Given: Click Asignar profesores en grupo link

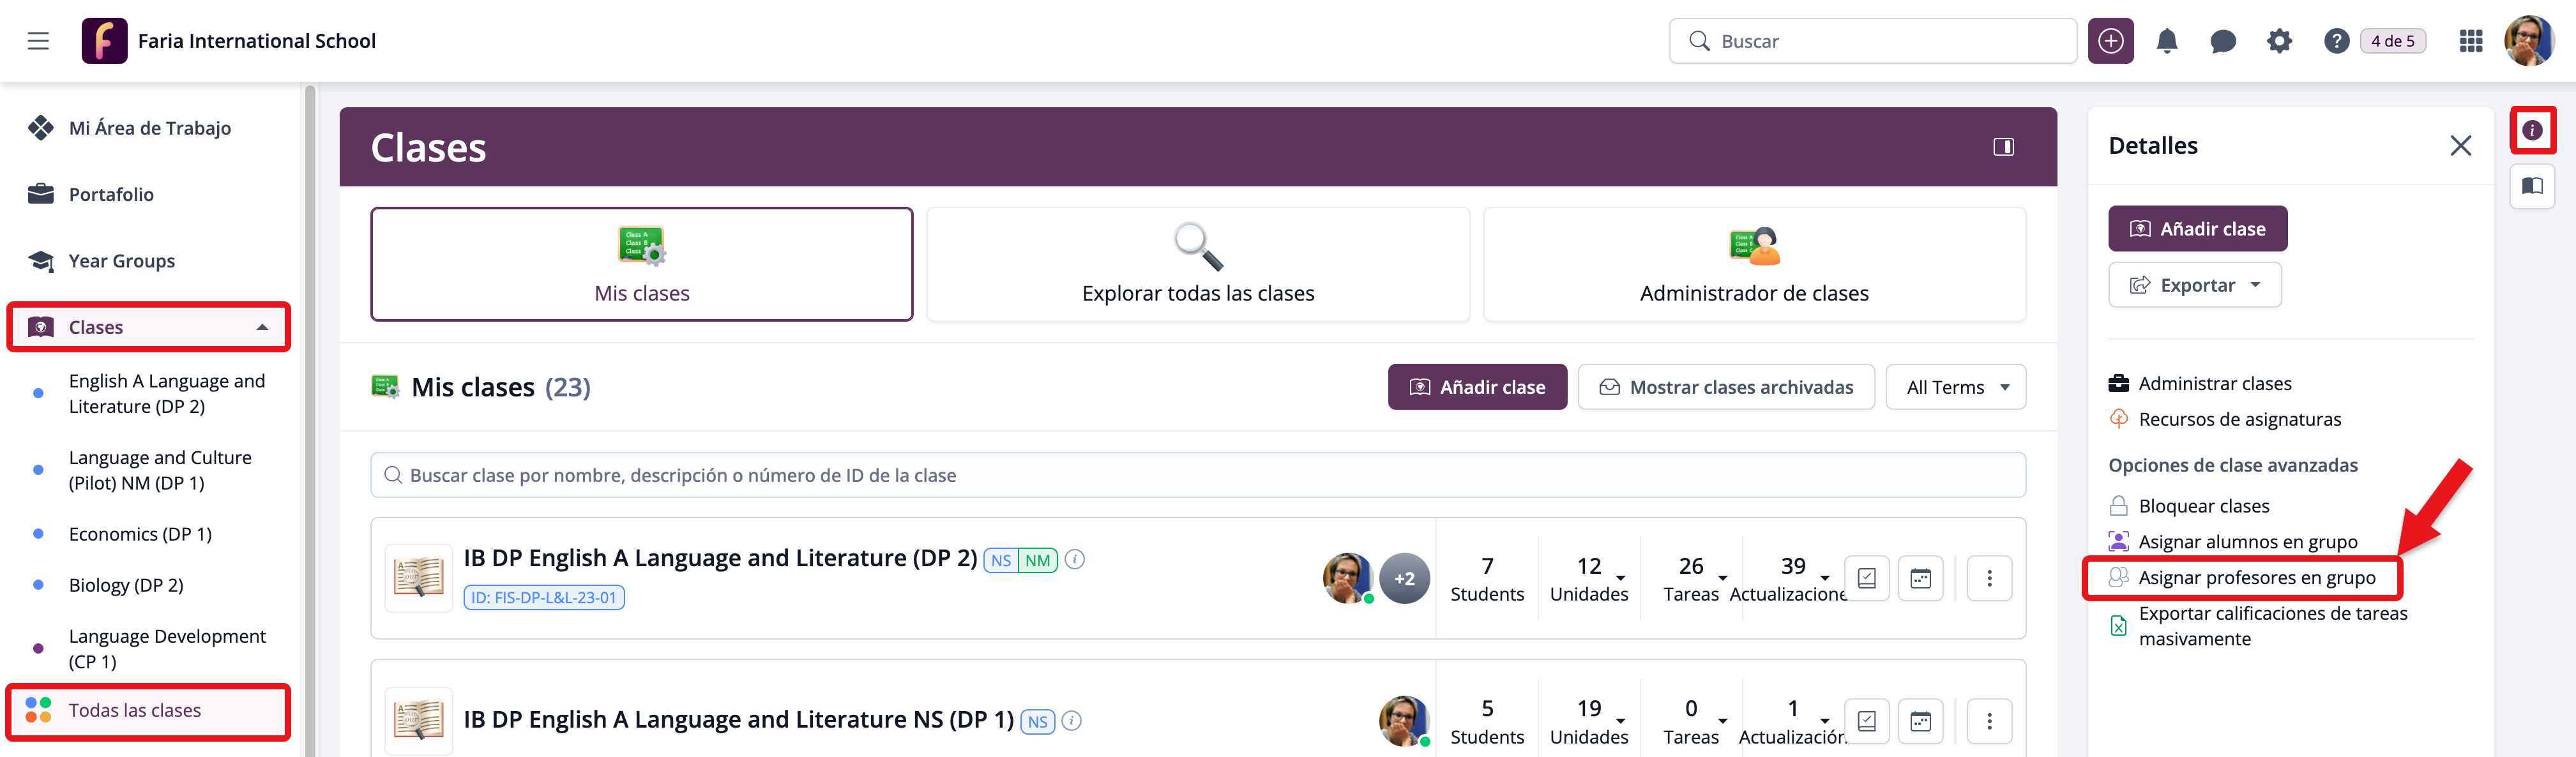Looking at the screenshot, I should coord(2256,577).
